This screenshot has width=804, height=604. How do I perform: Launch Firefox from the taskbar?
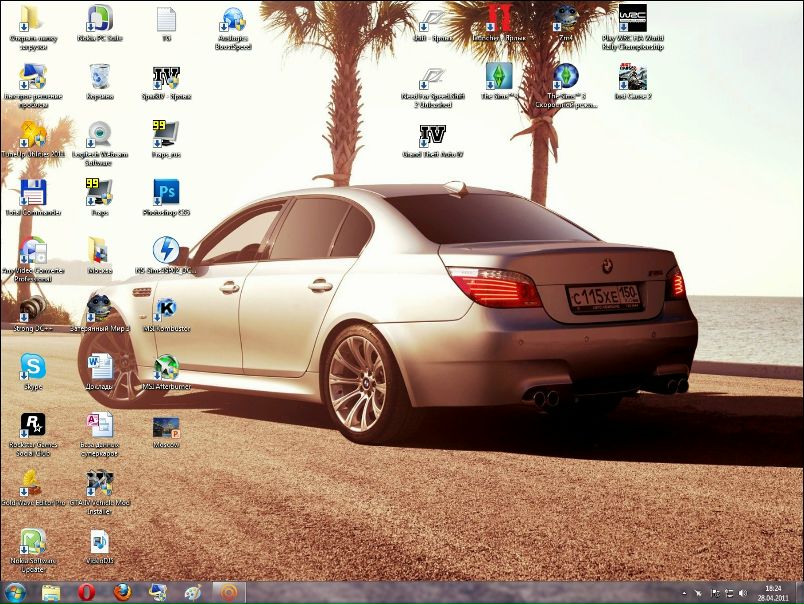pyautogui.click(x=121, y=593)
